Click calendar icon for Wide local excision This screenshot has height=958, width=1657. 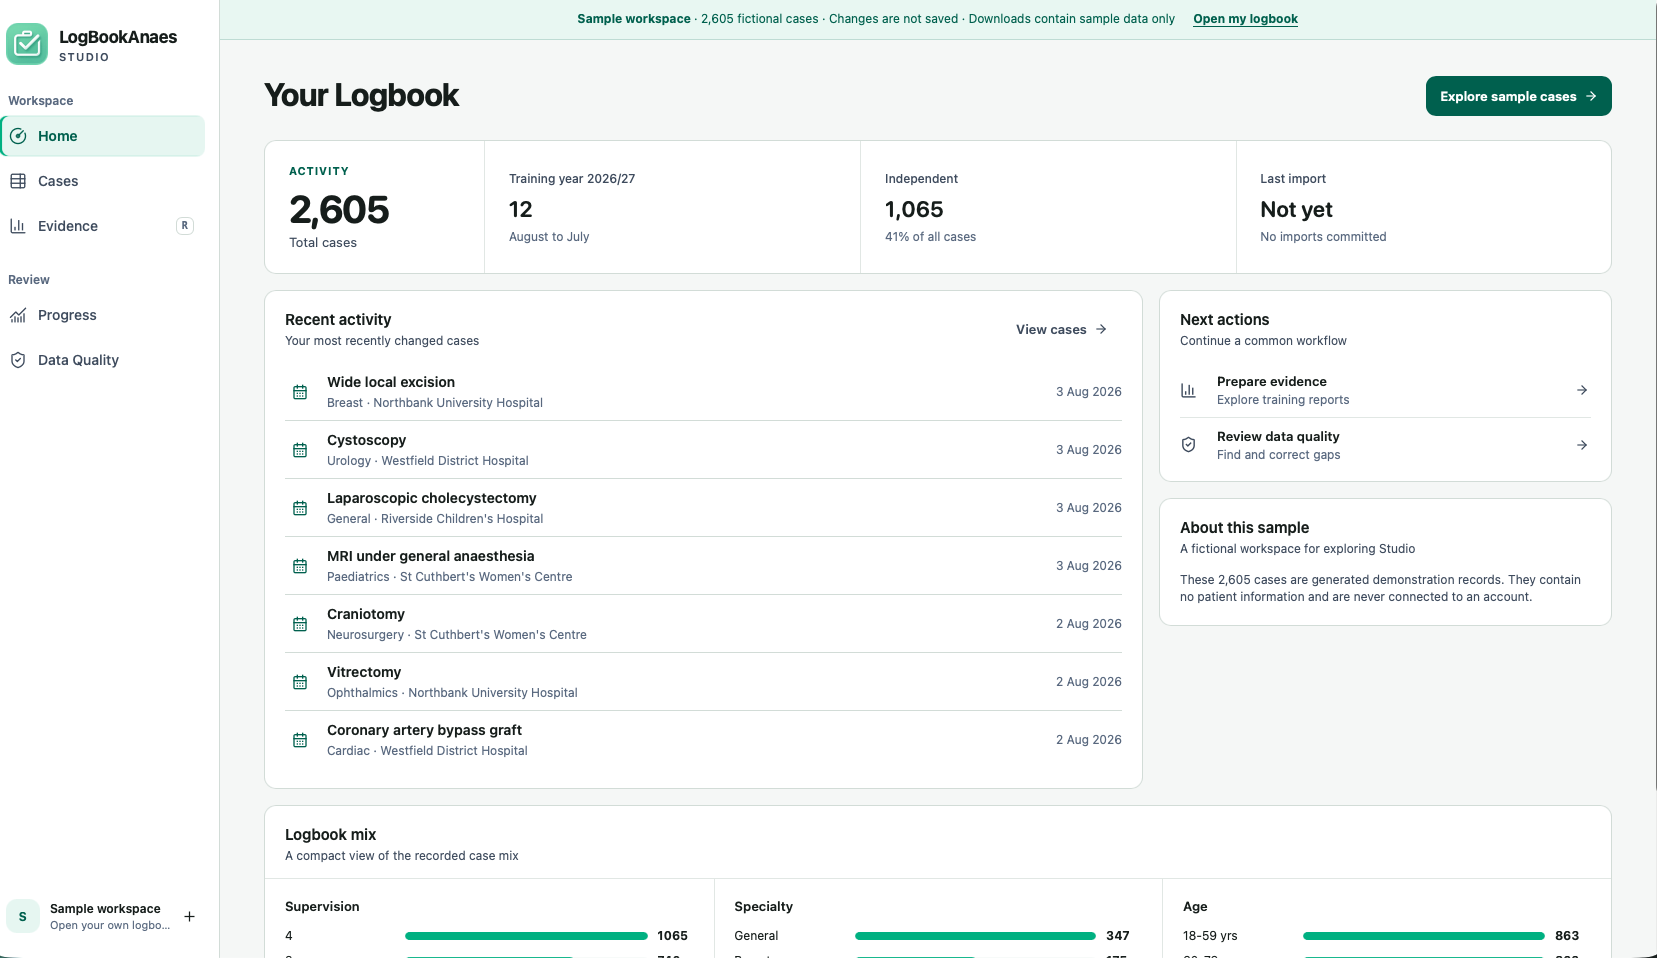(x=300, y=392)
